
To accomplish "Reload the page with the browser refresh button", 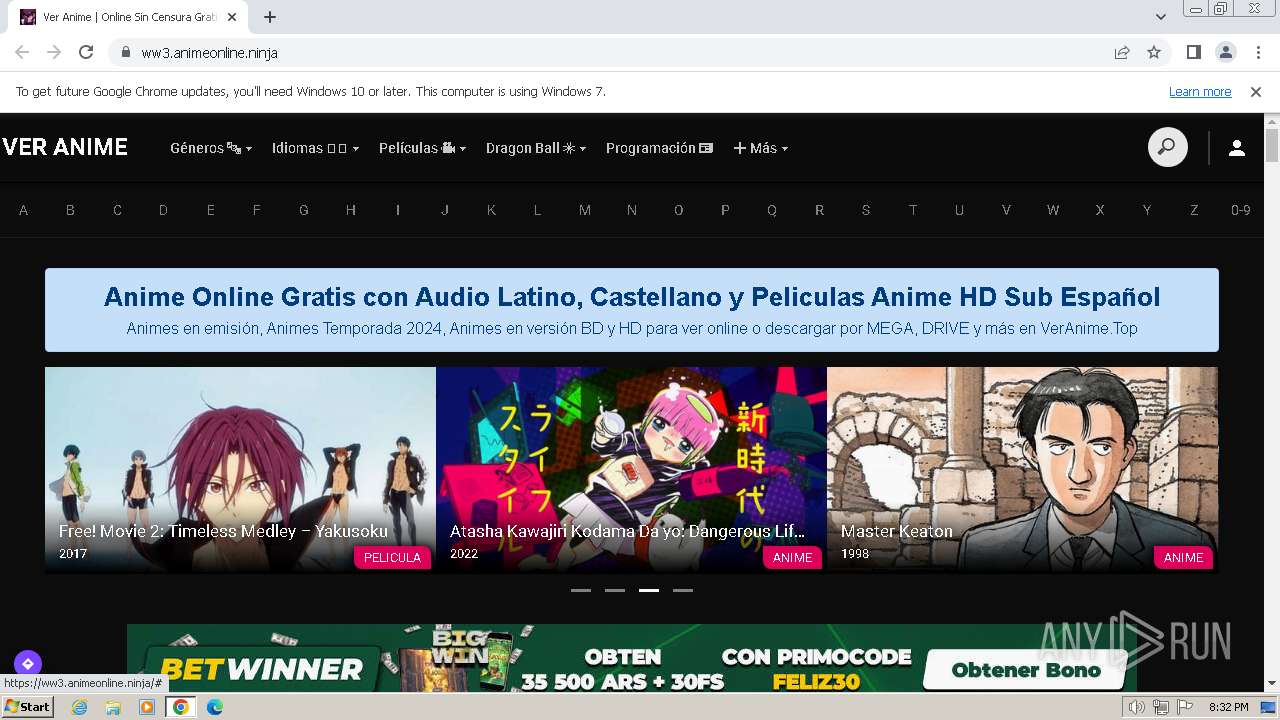I will 86,52.
